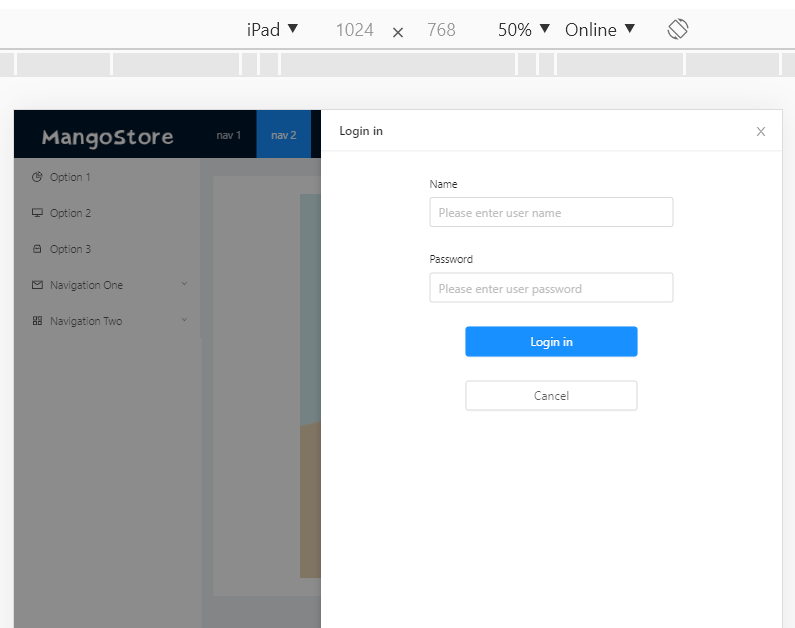Click the Password field label

(451, 259)
